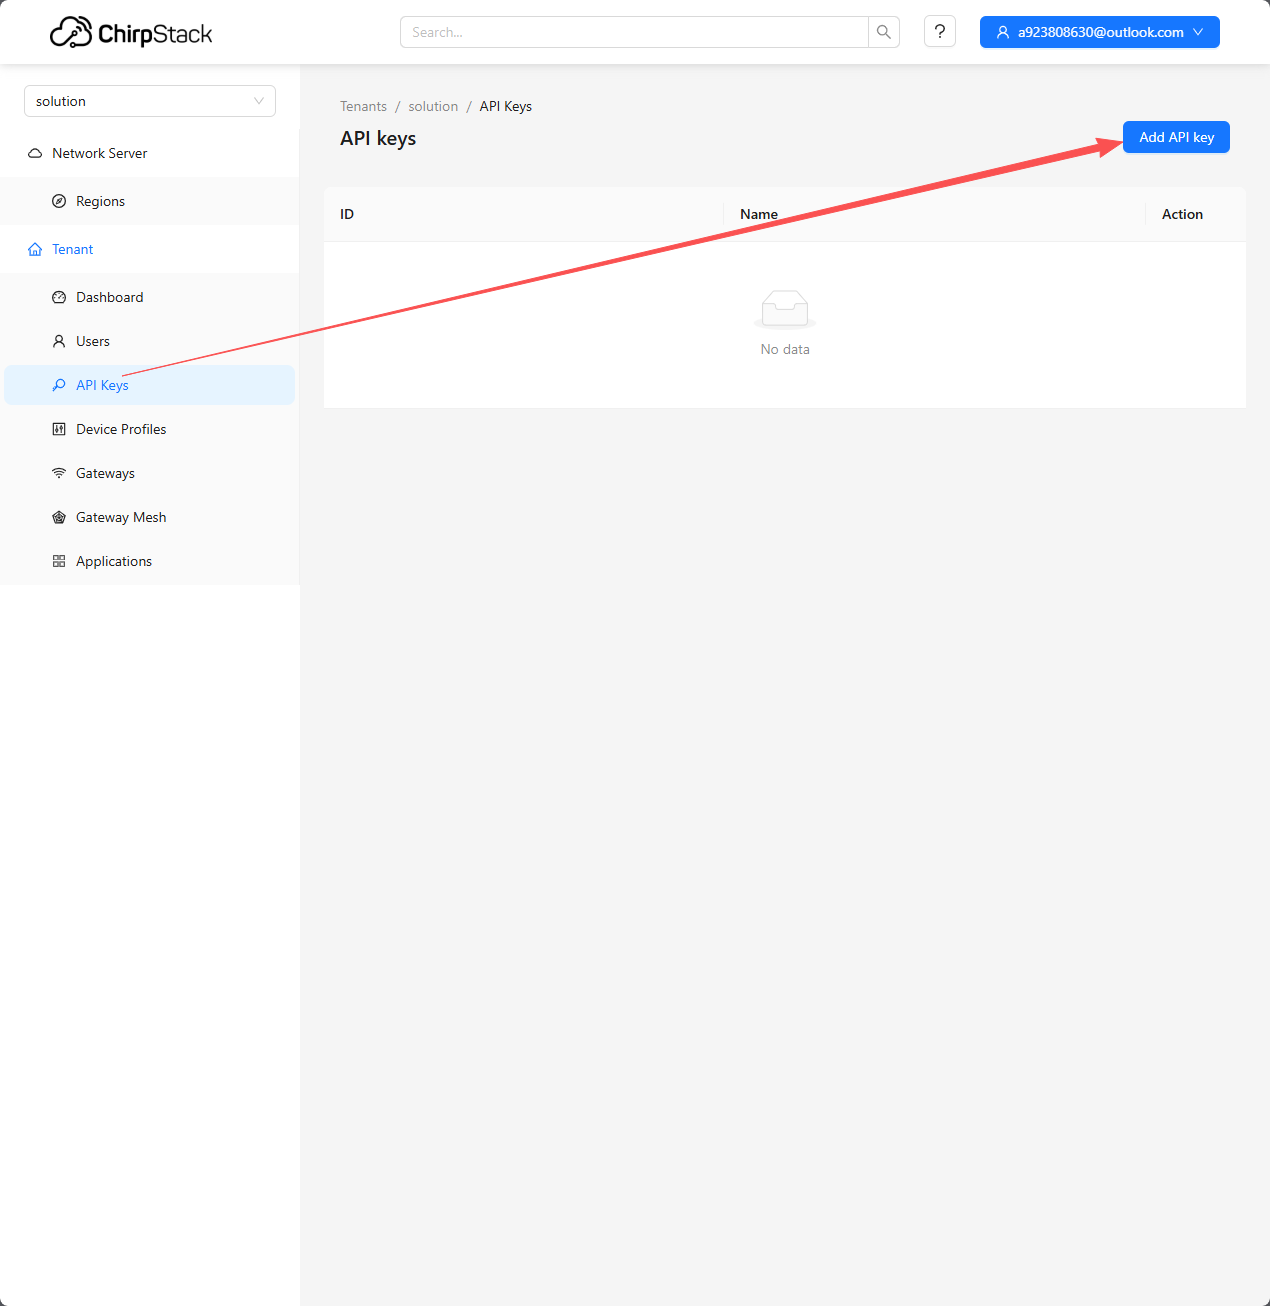Go to Tenants breadcrumb link
Screen dimensions: 1270x1306
[363, 106]
